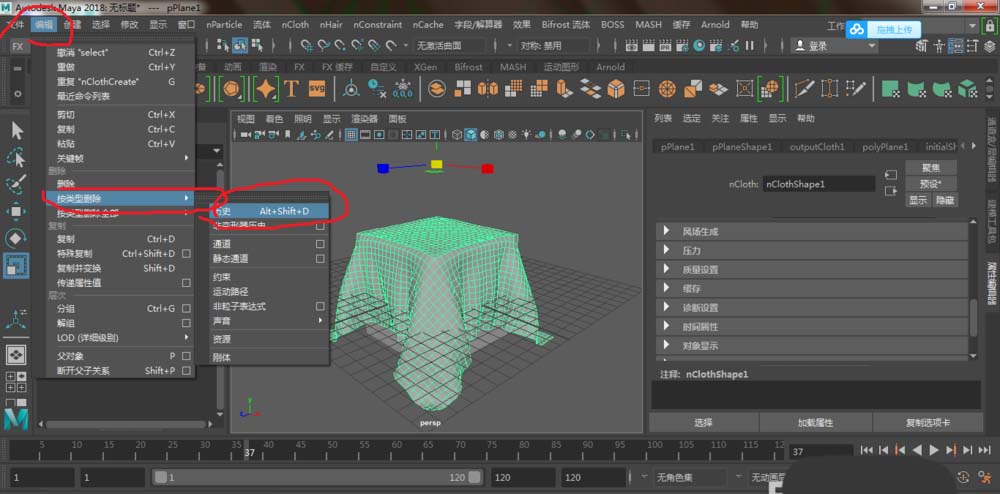Image resolution: width=1000 pixels, height=494 pixels.
Task: Click the SVG import shelf icon
Action: click(318, 89)
